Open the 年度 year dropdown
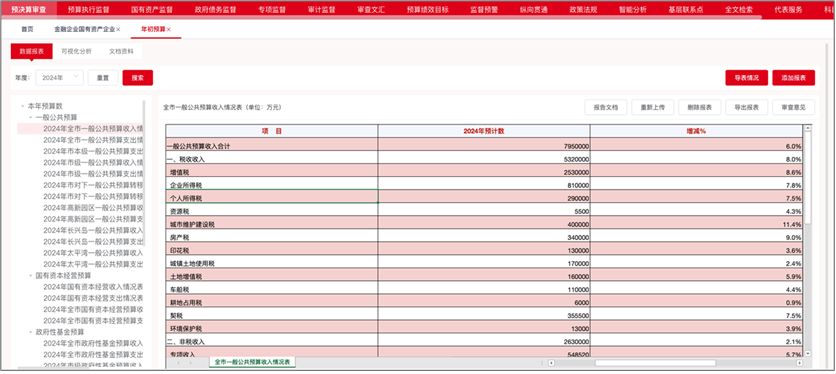The height and width of the screenshot is (374, 836). point(60,77)
